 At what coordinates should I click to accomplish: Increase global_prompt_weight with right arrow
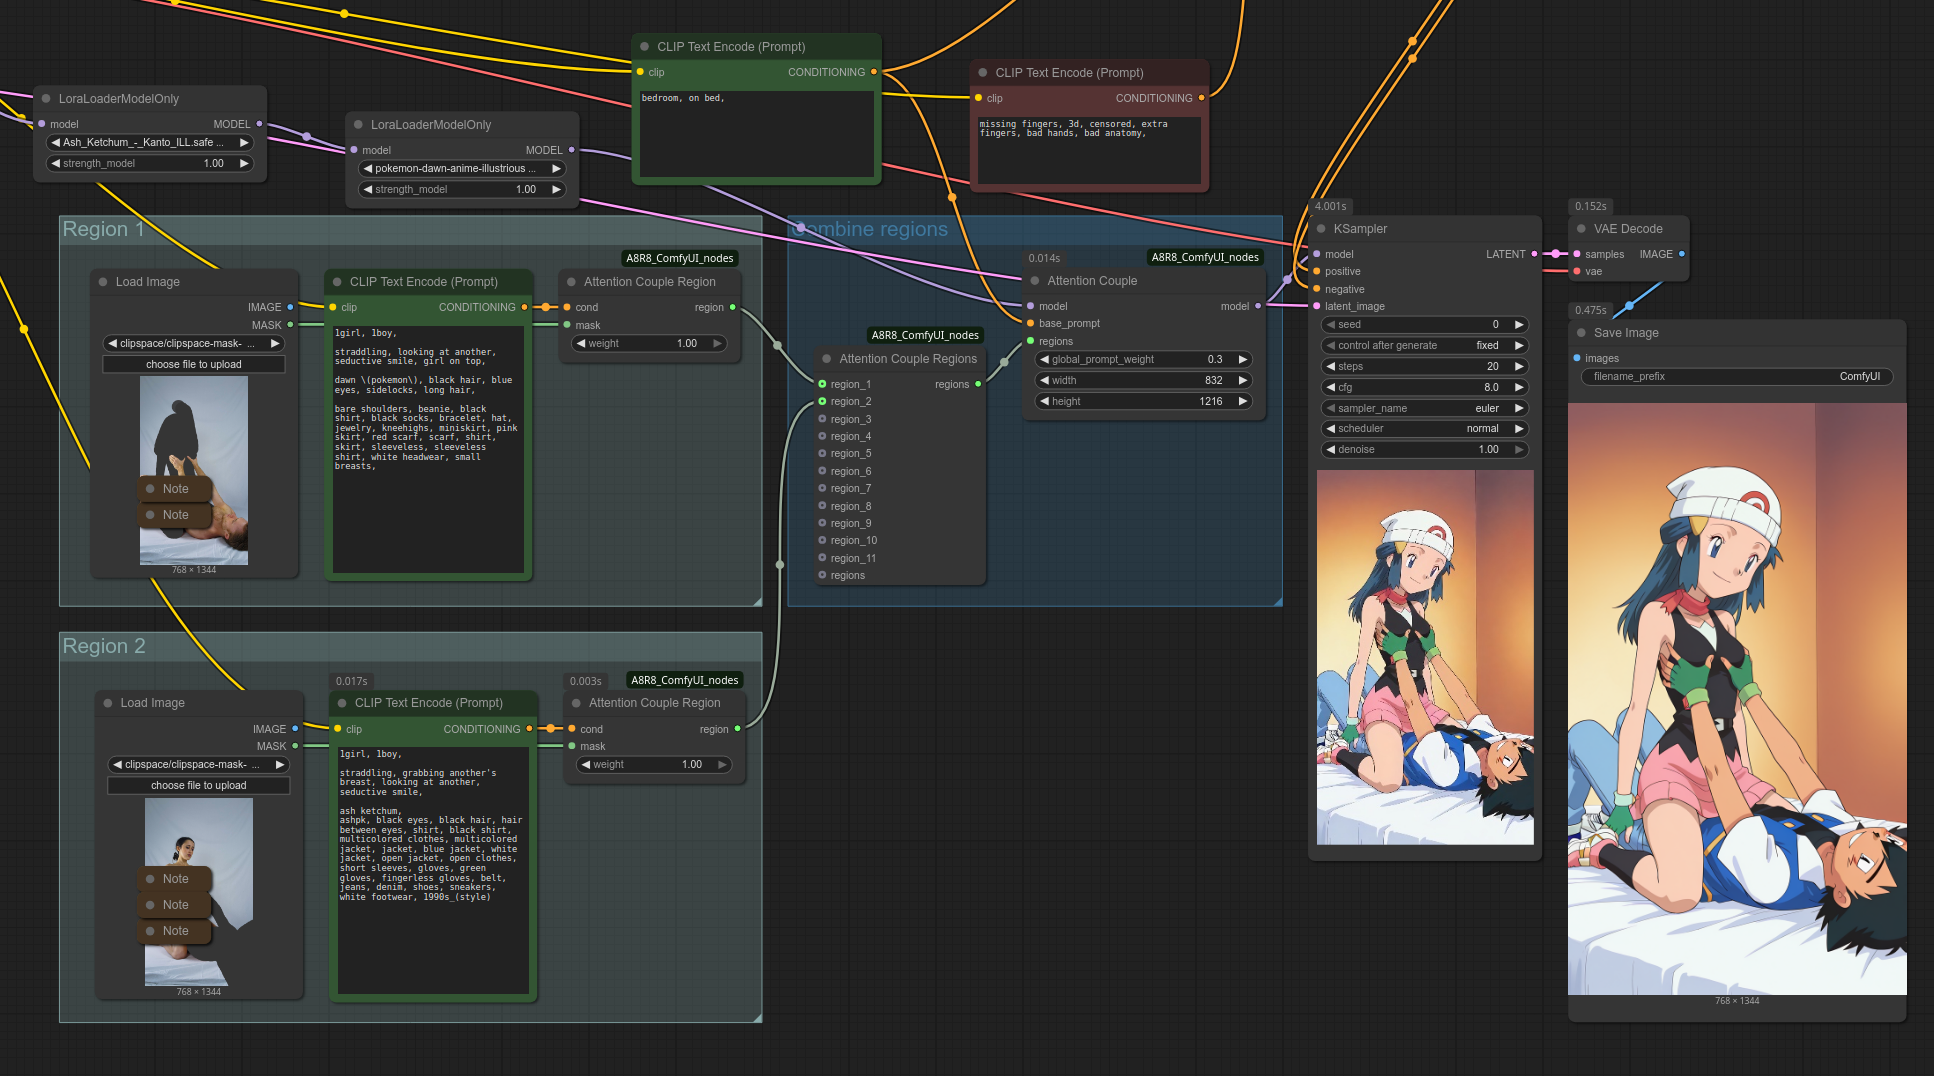pyautogui.click(x=1243, y=359)
